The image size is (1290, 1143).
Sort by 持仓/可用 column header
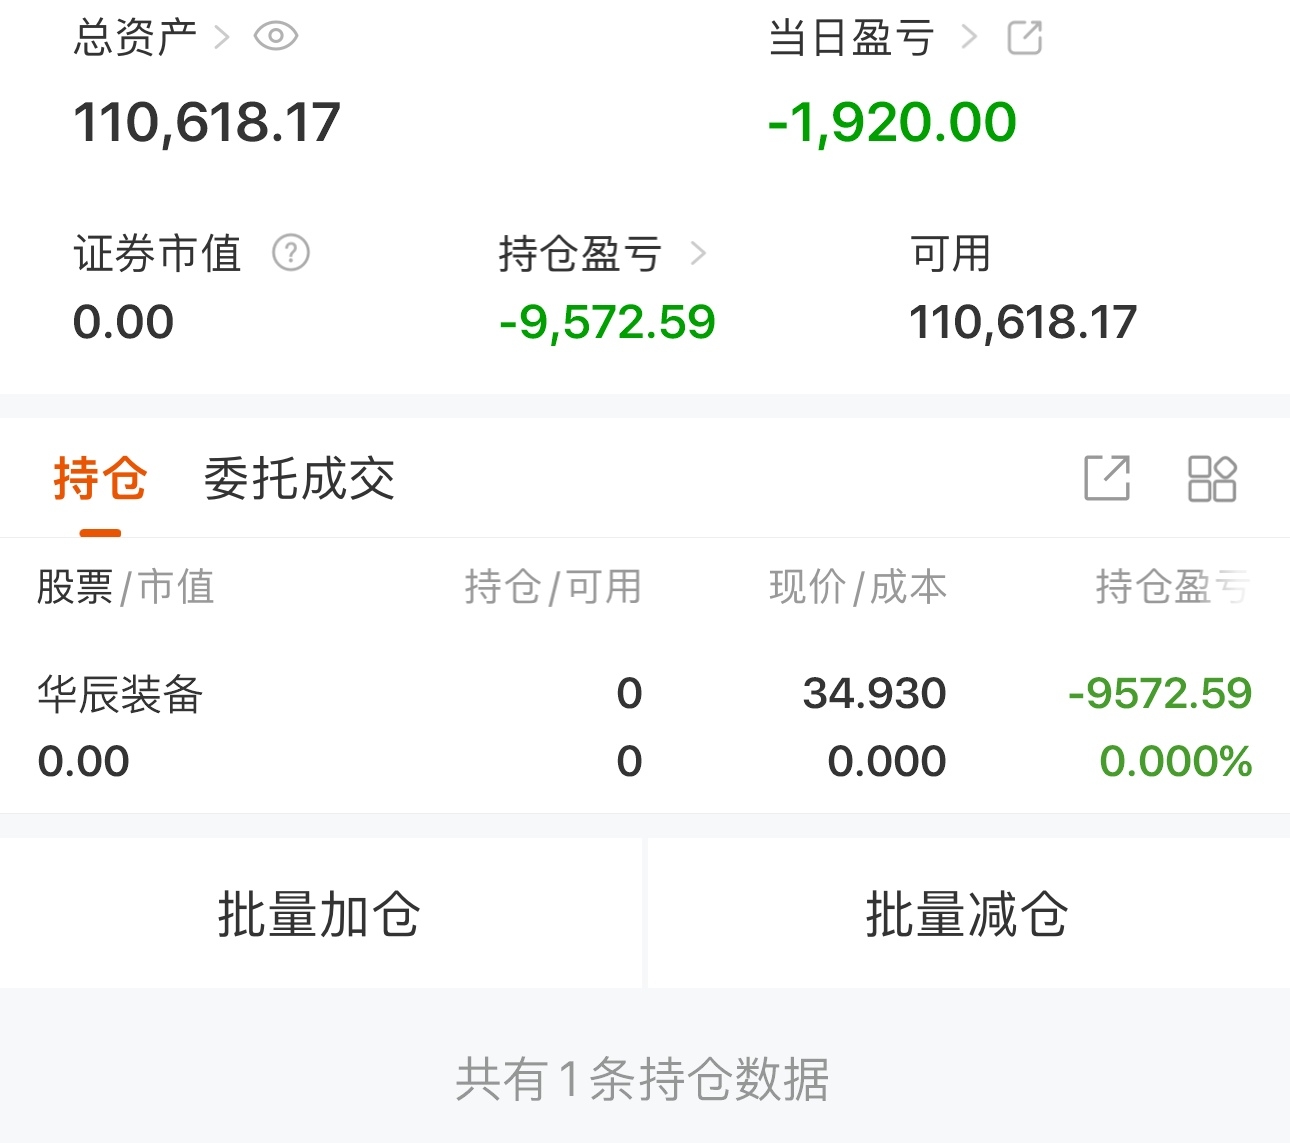point(553,587)
